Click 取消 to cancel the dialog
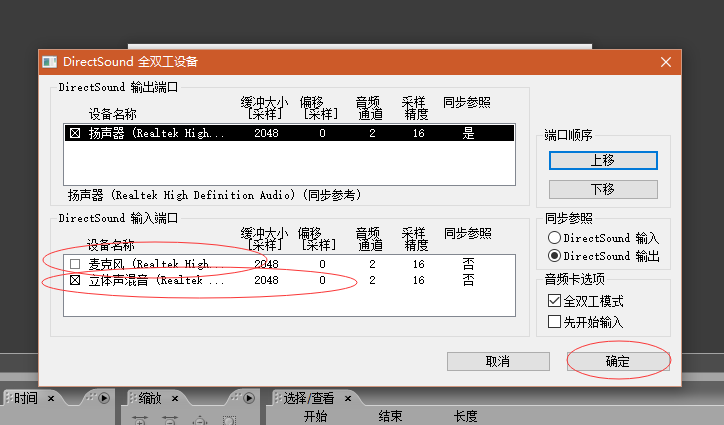 [498, 361]
